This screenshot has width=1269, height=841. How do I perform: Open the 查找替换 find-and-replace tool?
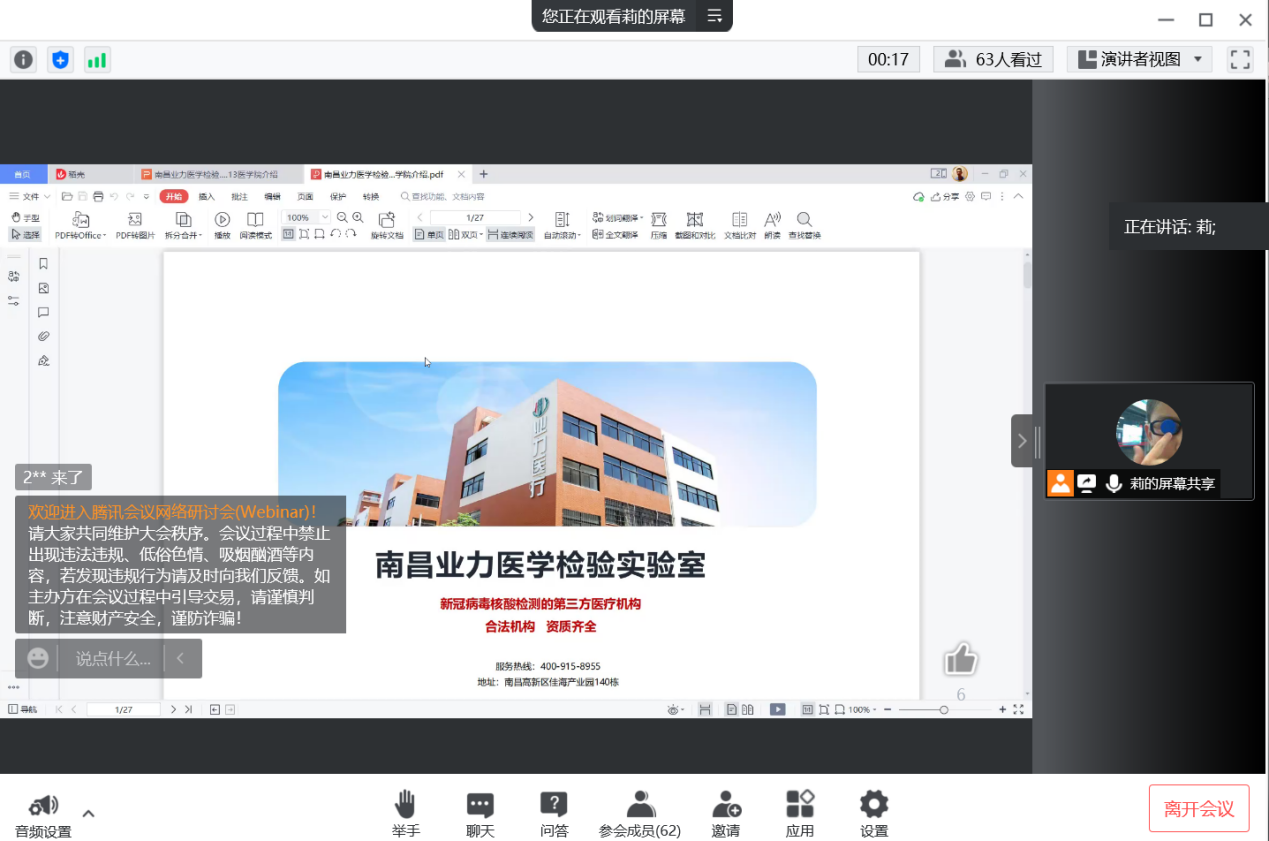[803, 222]
